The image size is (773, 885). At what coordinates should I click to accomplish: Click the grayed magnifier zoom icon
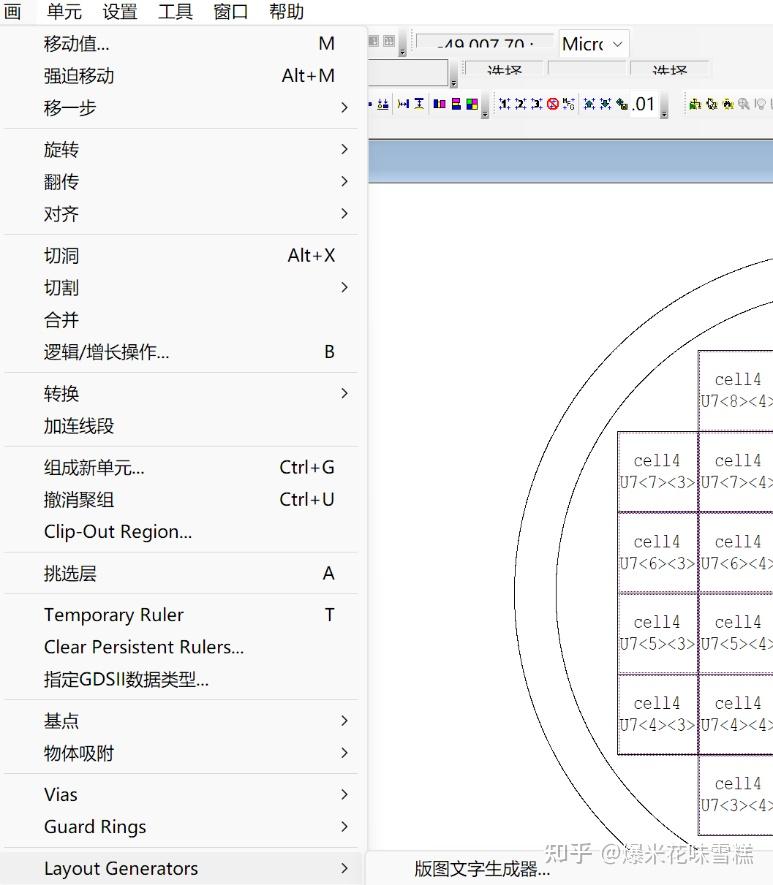[x=744, y=104]
